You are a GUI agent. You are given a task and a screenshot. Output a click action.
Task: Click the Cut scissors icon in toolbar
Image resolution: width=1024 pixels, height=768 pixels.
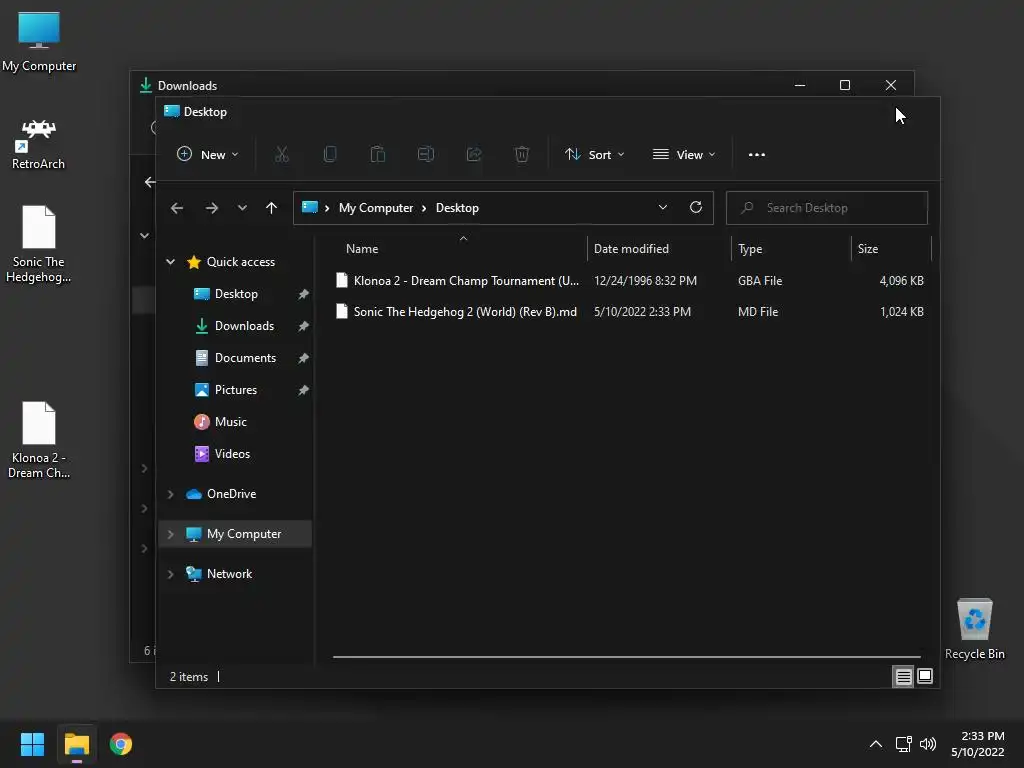pos(281,155)
